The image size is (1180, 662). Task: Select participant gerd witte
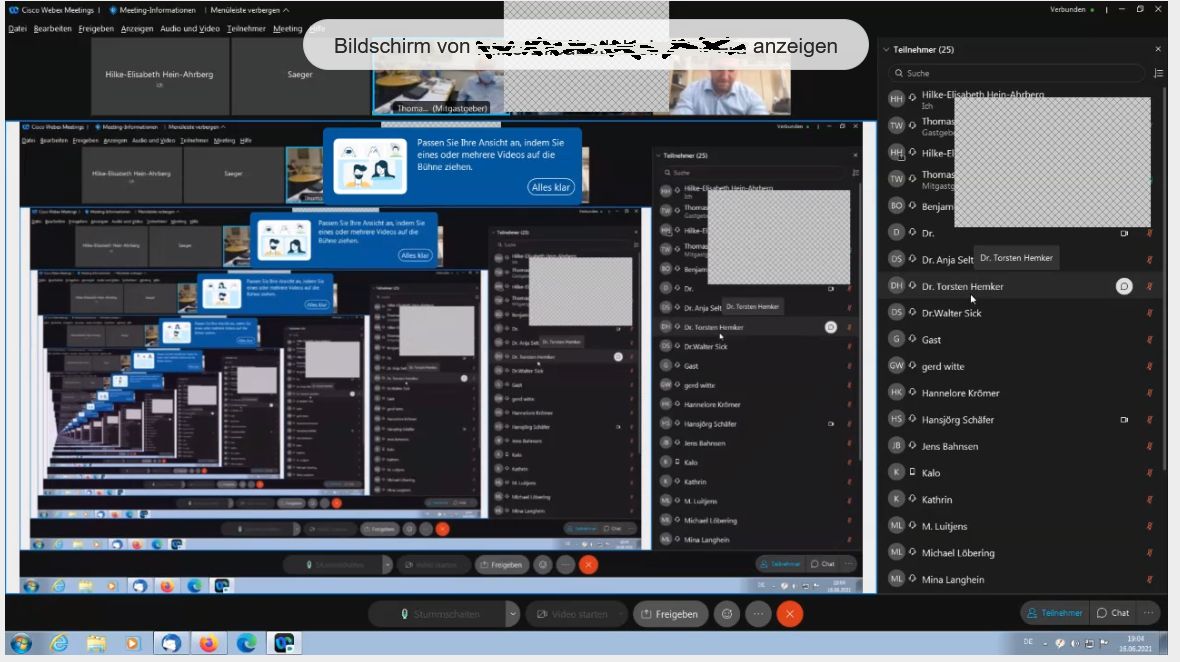coord(1020,366)
